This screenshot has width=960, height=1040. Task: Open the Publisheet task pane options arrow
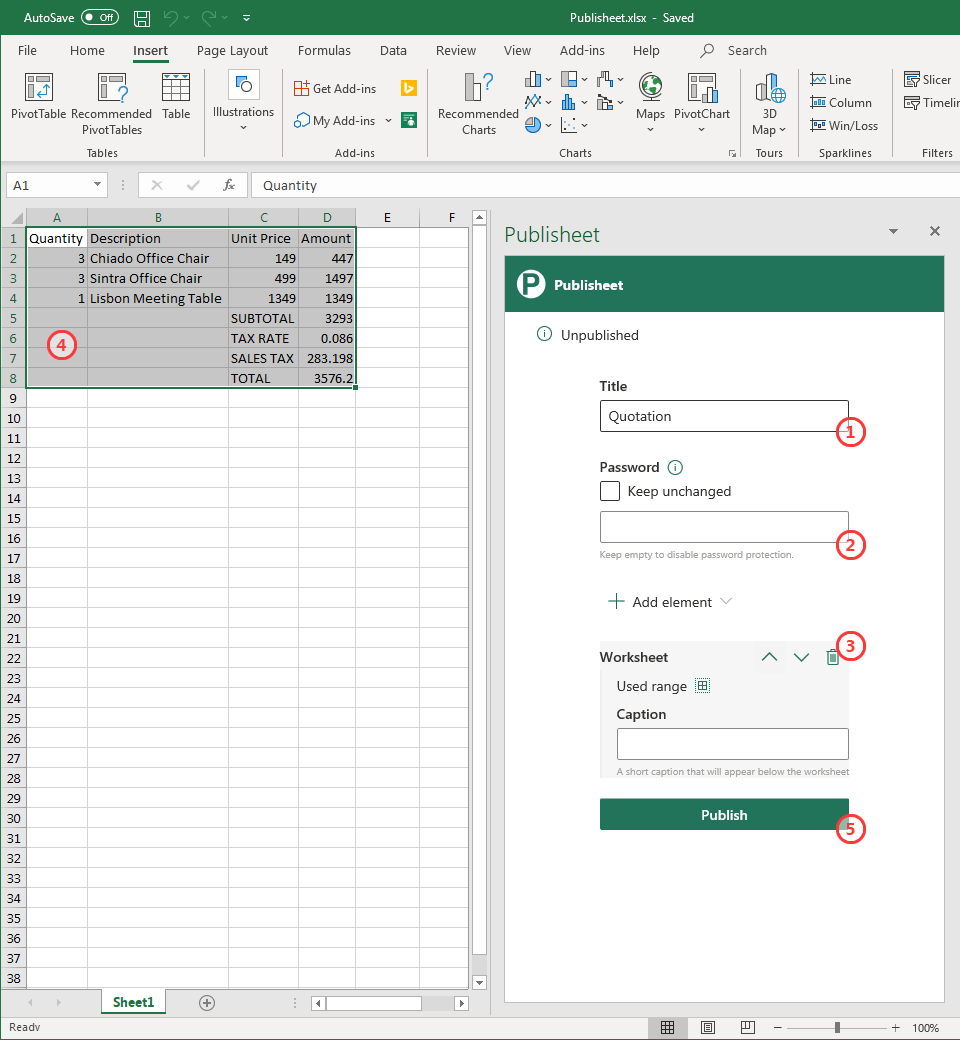(894, 231)
